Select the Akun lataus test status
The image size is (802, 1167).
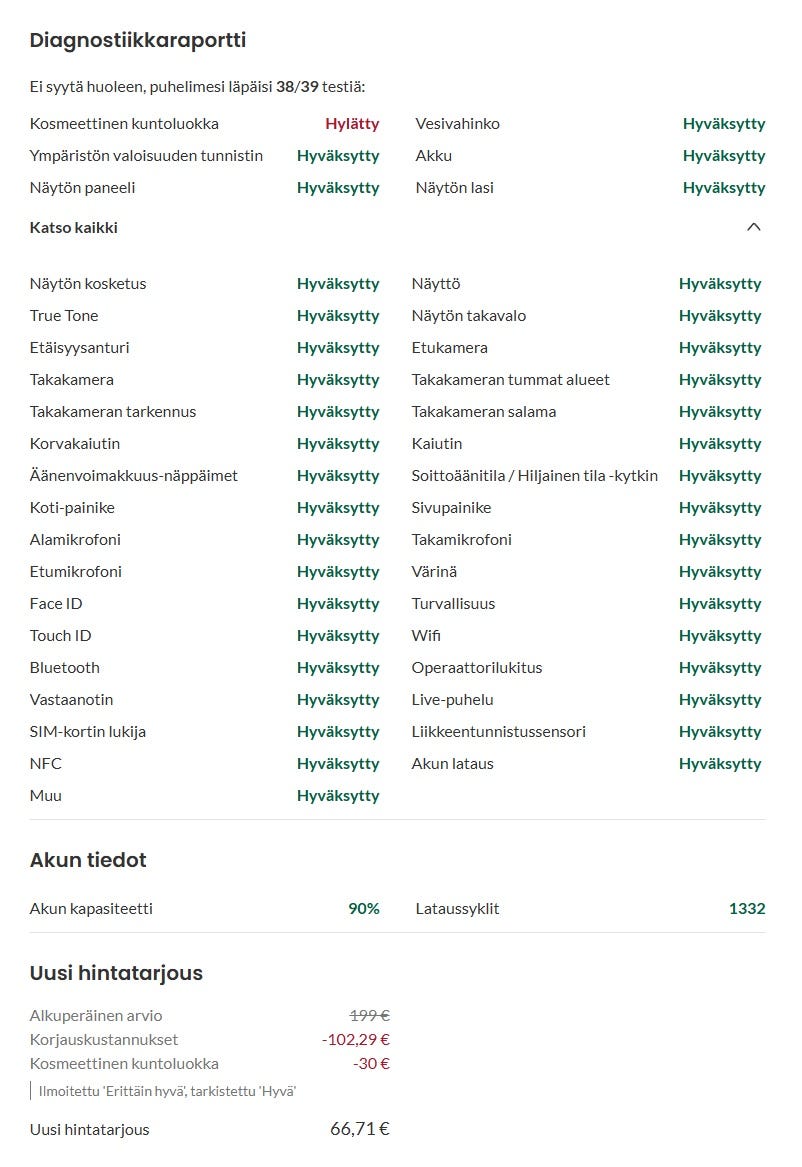point(721,763)
